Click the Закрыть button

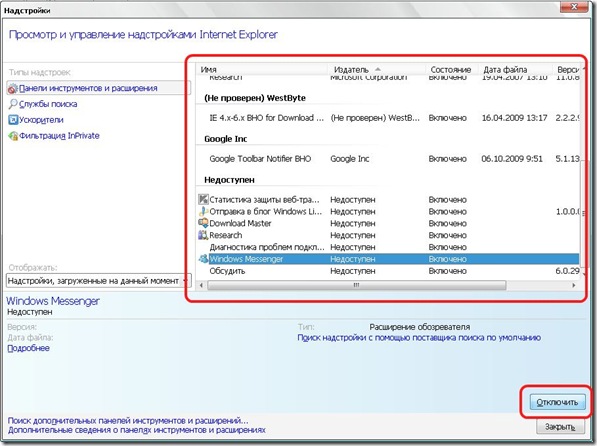[560, 427]
